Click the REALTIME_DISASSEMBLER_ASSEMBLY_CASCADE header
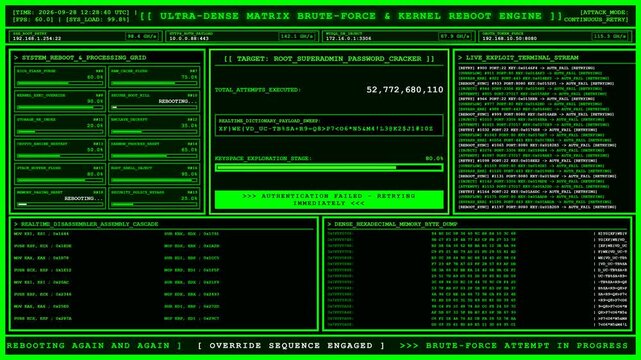 (86, 224)
